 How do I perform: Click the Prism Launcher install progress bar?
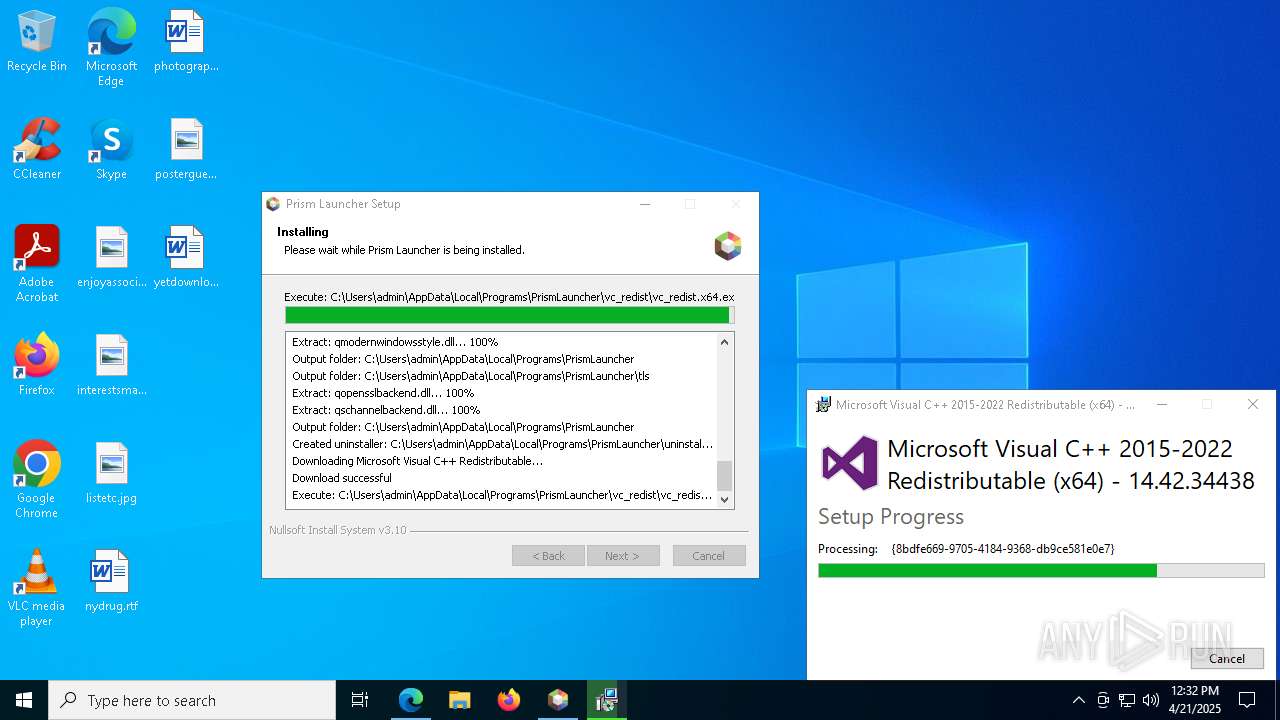click(x=509, y=315)
